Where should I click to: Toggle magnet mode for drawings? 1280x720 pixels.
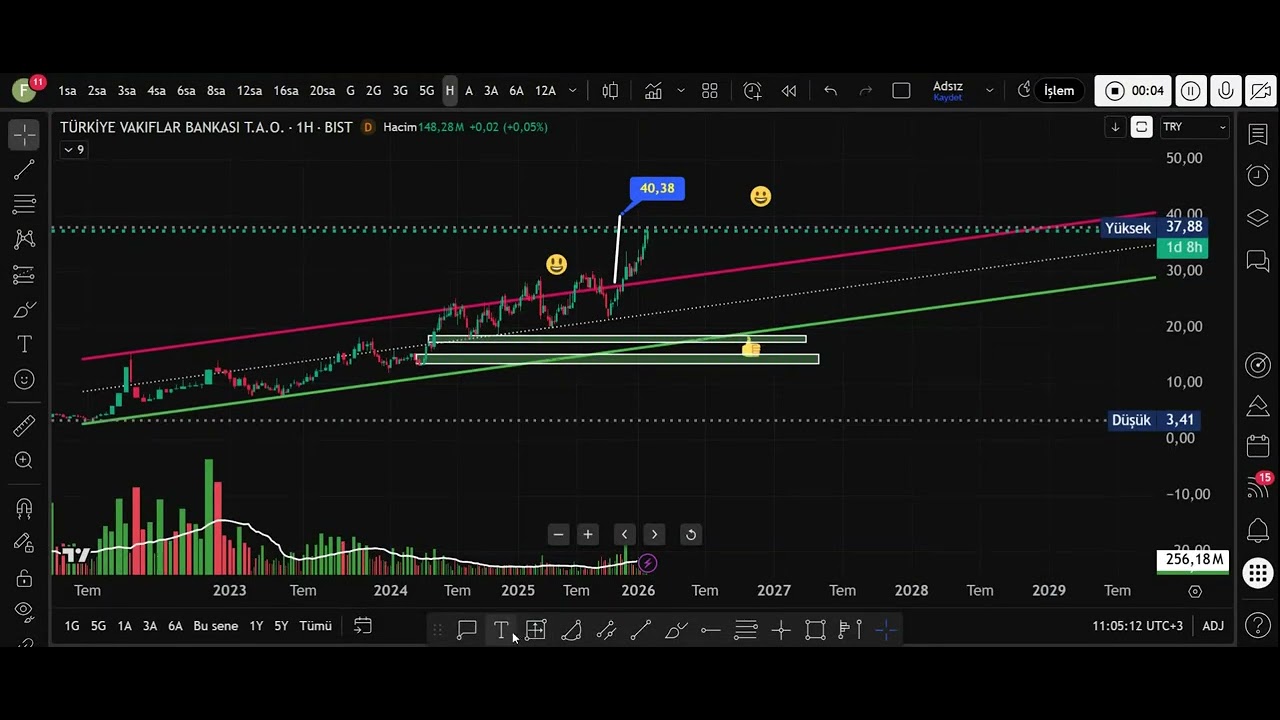(24, 508)
